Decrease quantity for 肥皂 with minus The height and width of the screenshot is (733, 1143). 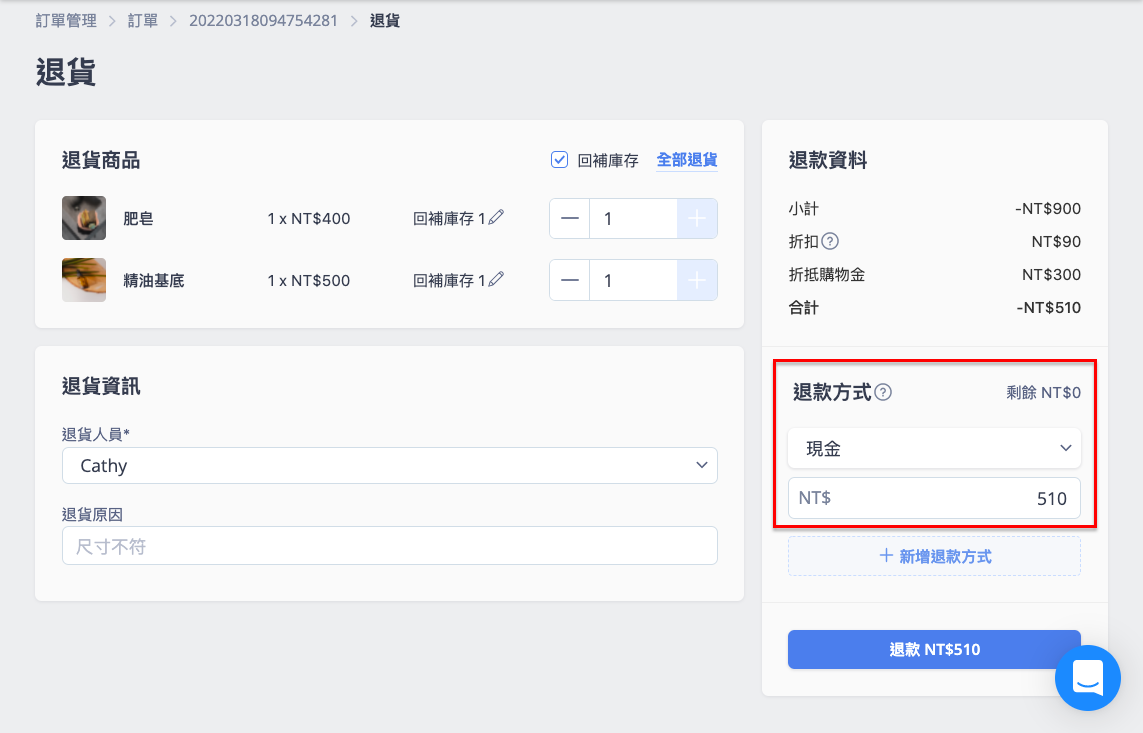pos(569,219)
